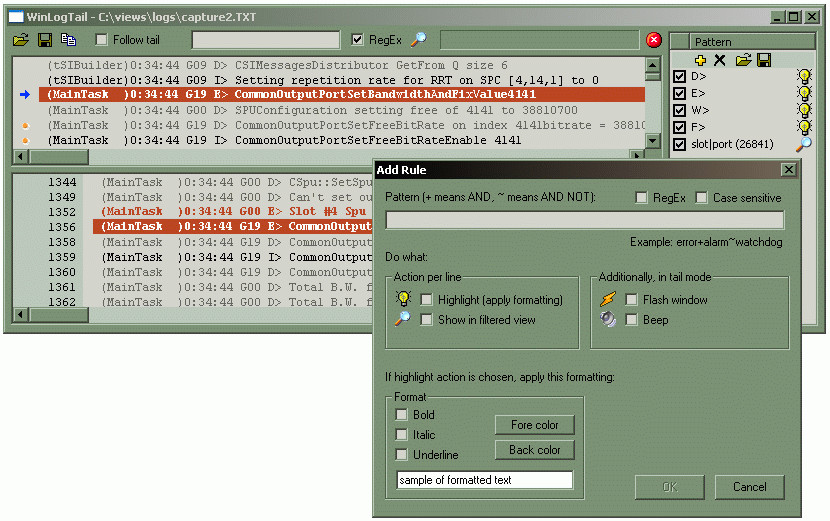Close the Add Rule dialog
This screenshot has height=521, width=830.
click(x=789, y=169)
